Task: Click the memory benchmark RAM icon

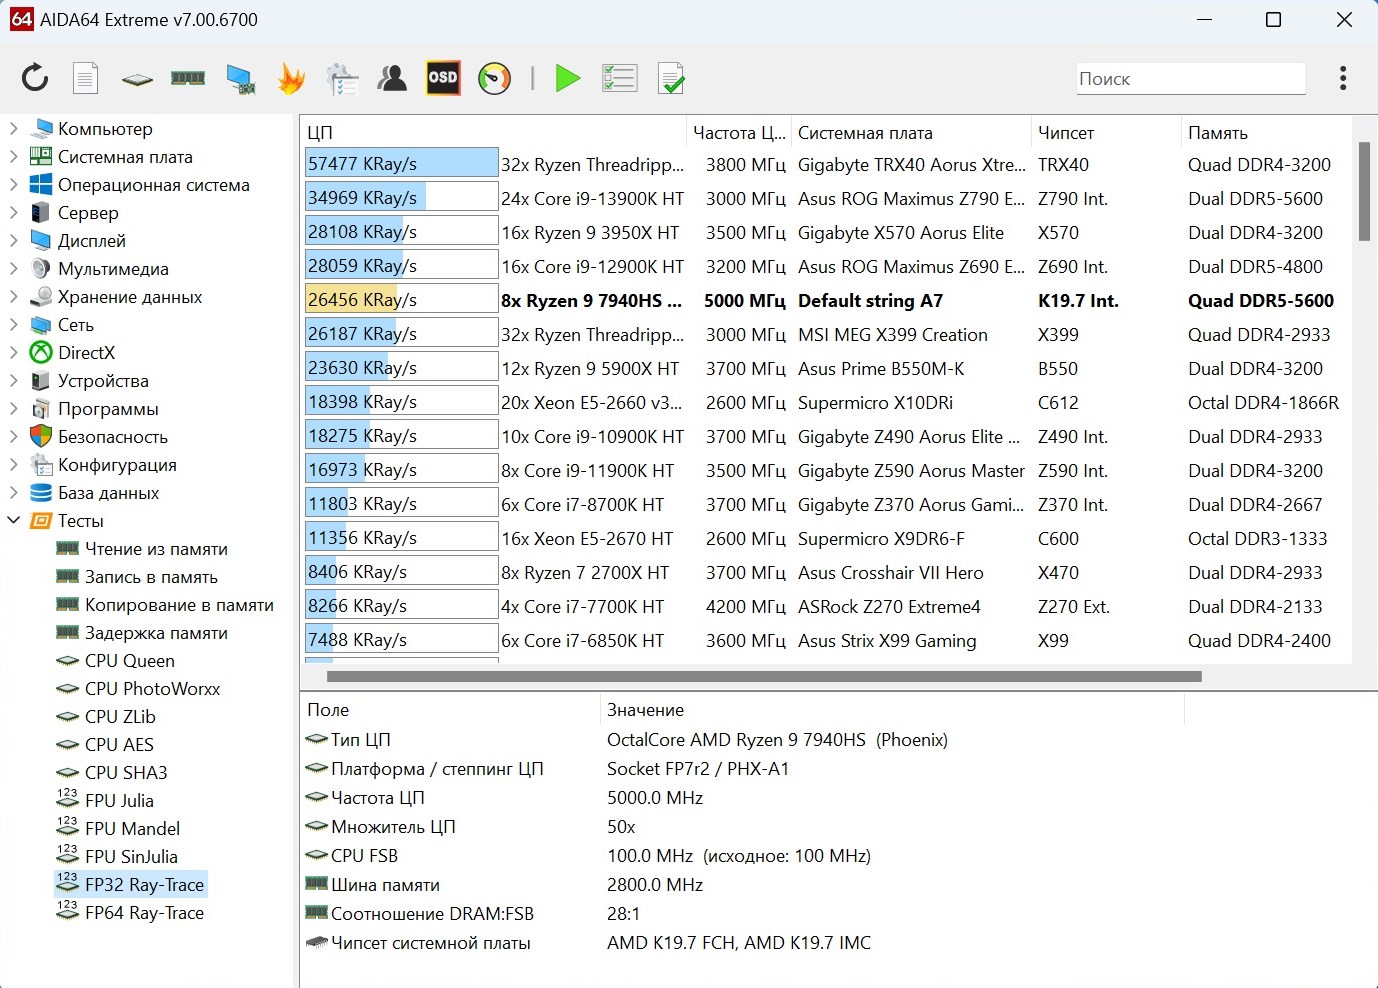Action: (x=188, y=78)
